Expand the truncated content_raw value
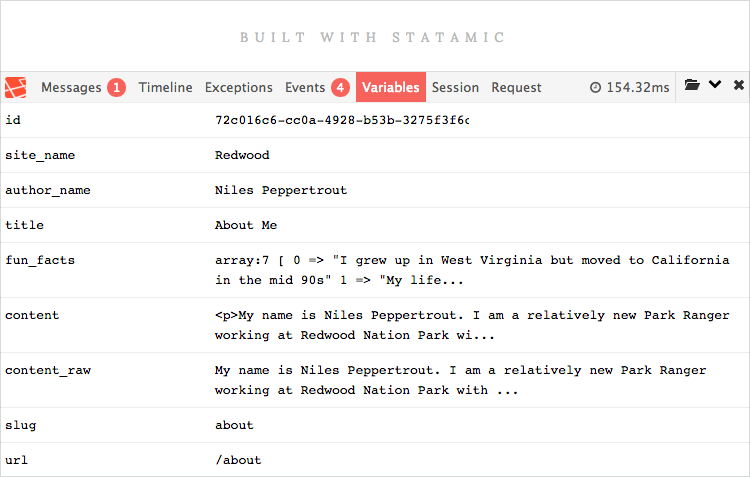The width and height of the screenshot is (750, 477). 460,380
